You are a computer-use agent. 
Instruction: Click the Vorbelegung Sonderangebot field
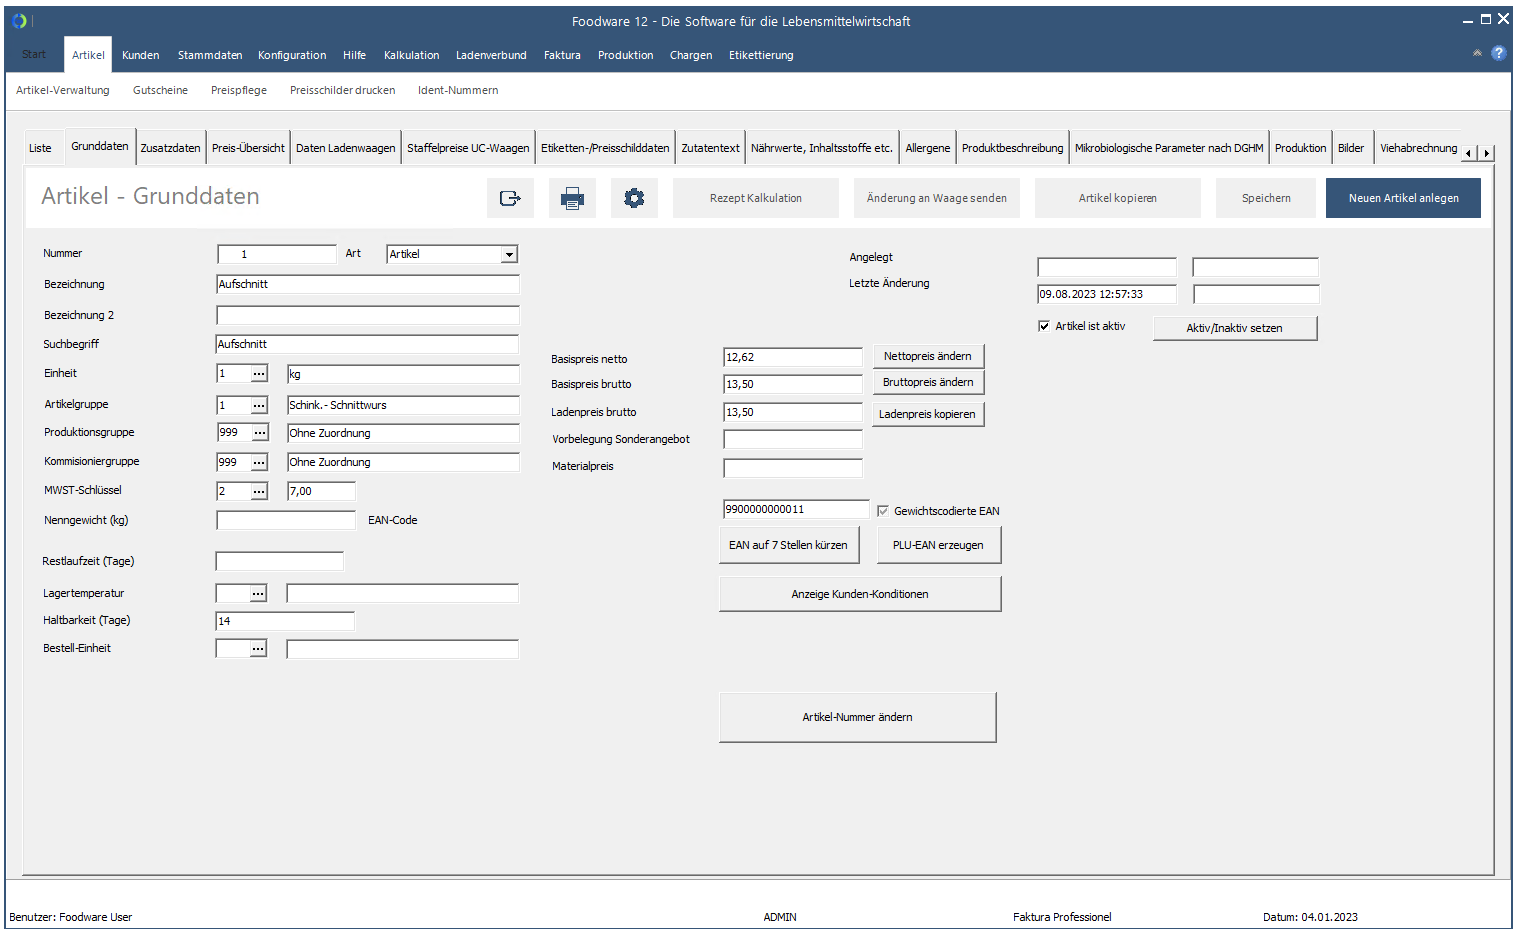[x=793, y=439]
